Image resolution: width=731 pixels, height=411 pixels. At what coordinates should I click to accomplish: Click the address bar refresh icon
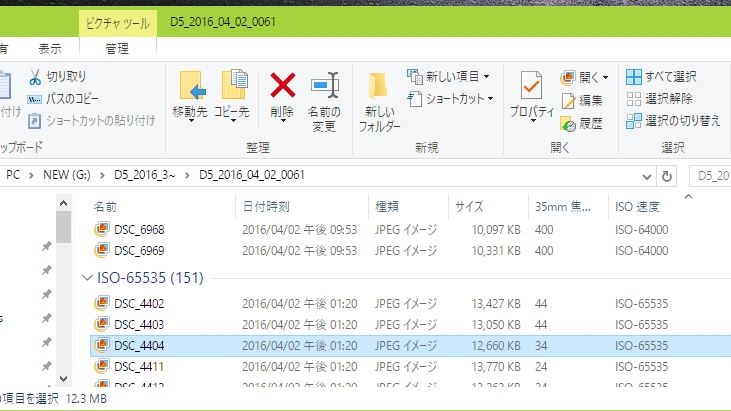point(667,176)
